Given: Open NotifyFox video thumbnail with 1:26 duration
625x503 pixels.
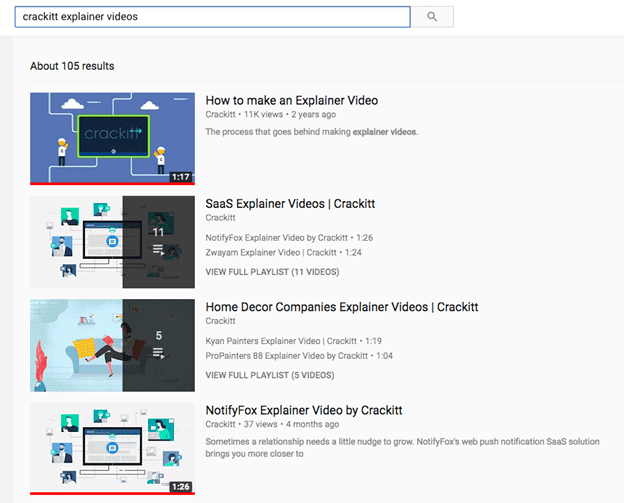Looking at the screenshot, I should pos(112,448).
